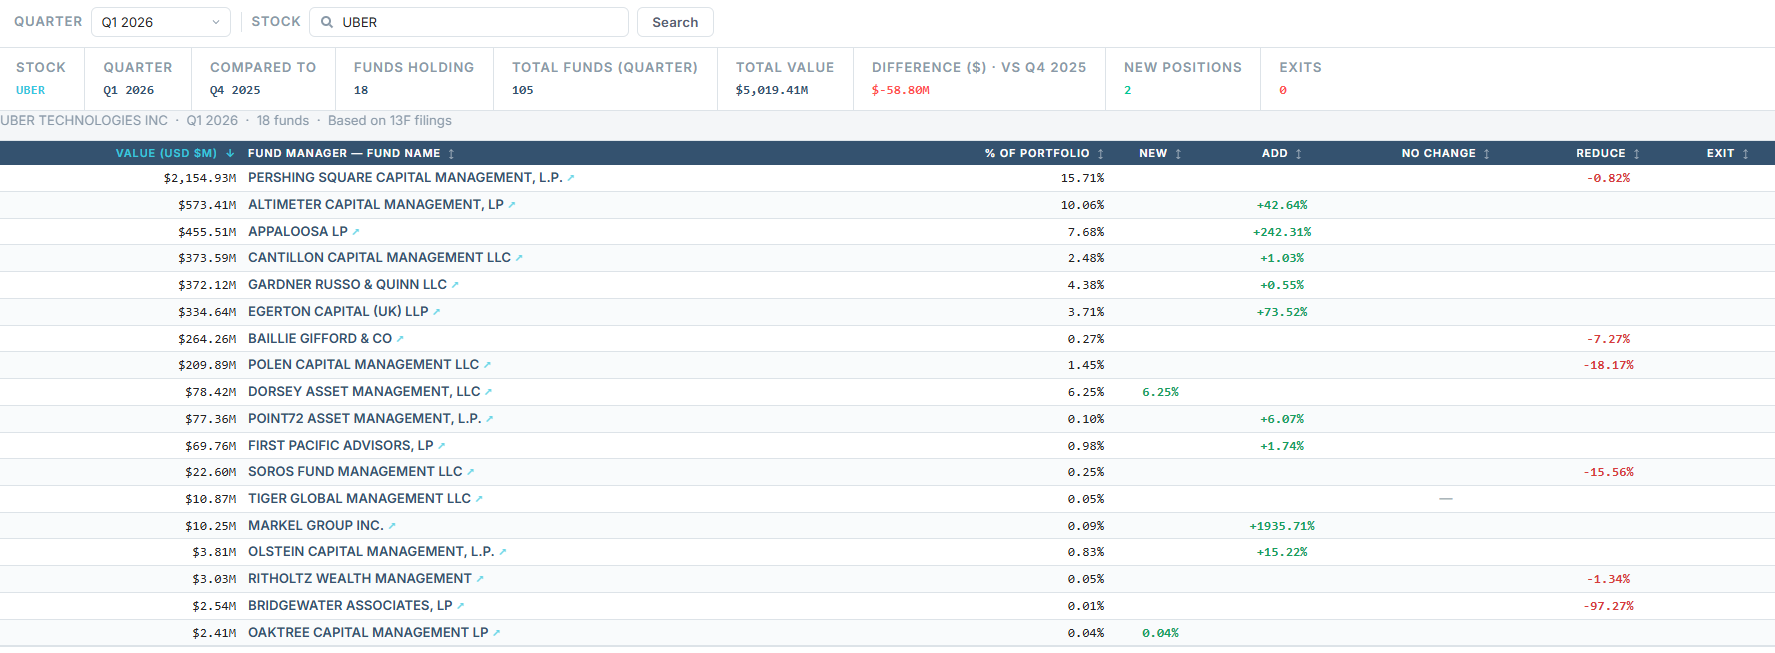Select the $573.41M Altimeter value cell
The width and height of the screenshot is (1775, 653).
(207, 205)
